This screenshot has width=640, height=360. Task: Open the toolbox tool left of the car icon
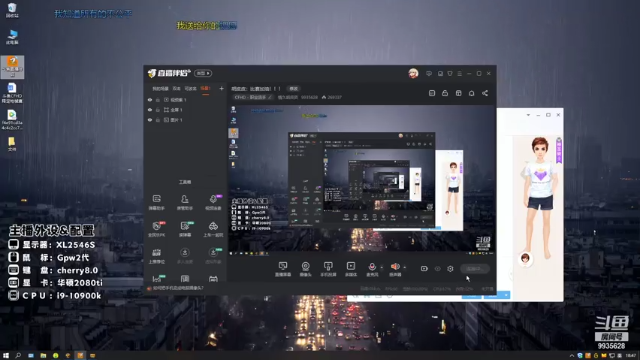pyautogui.click(x=184, y=229)
